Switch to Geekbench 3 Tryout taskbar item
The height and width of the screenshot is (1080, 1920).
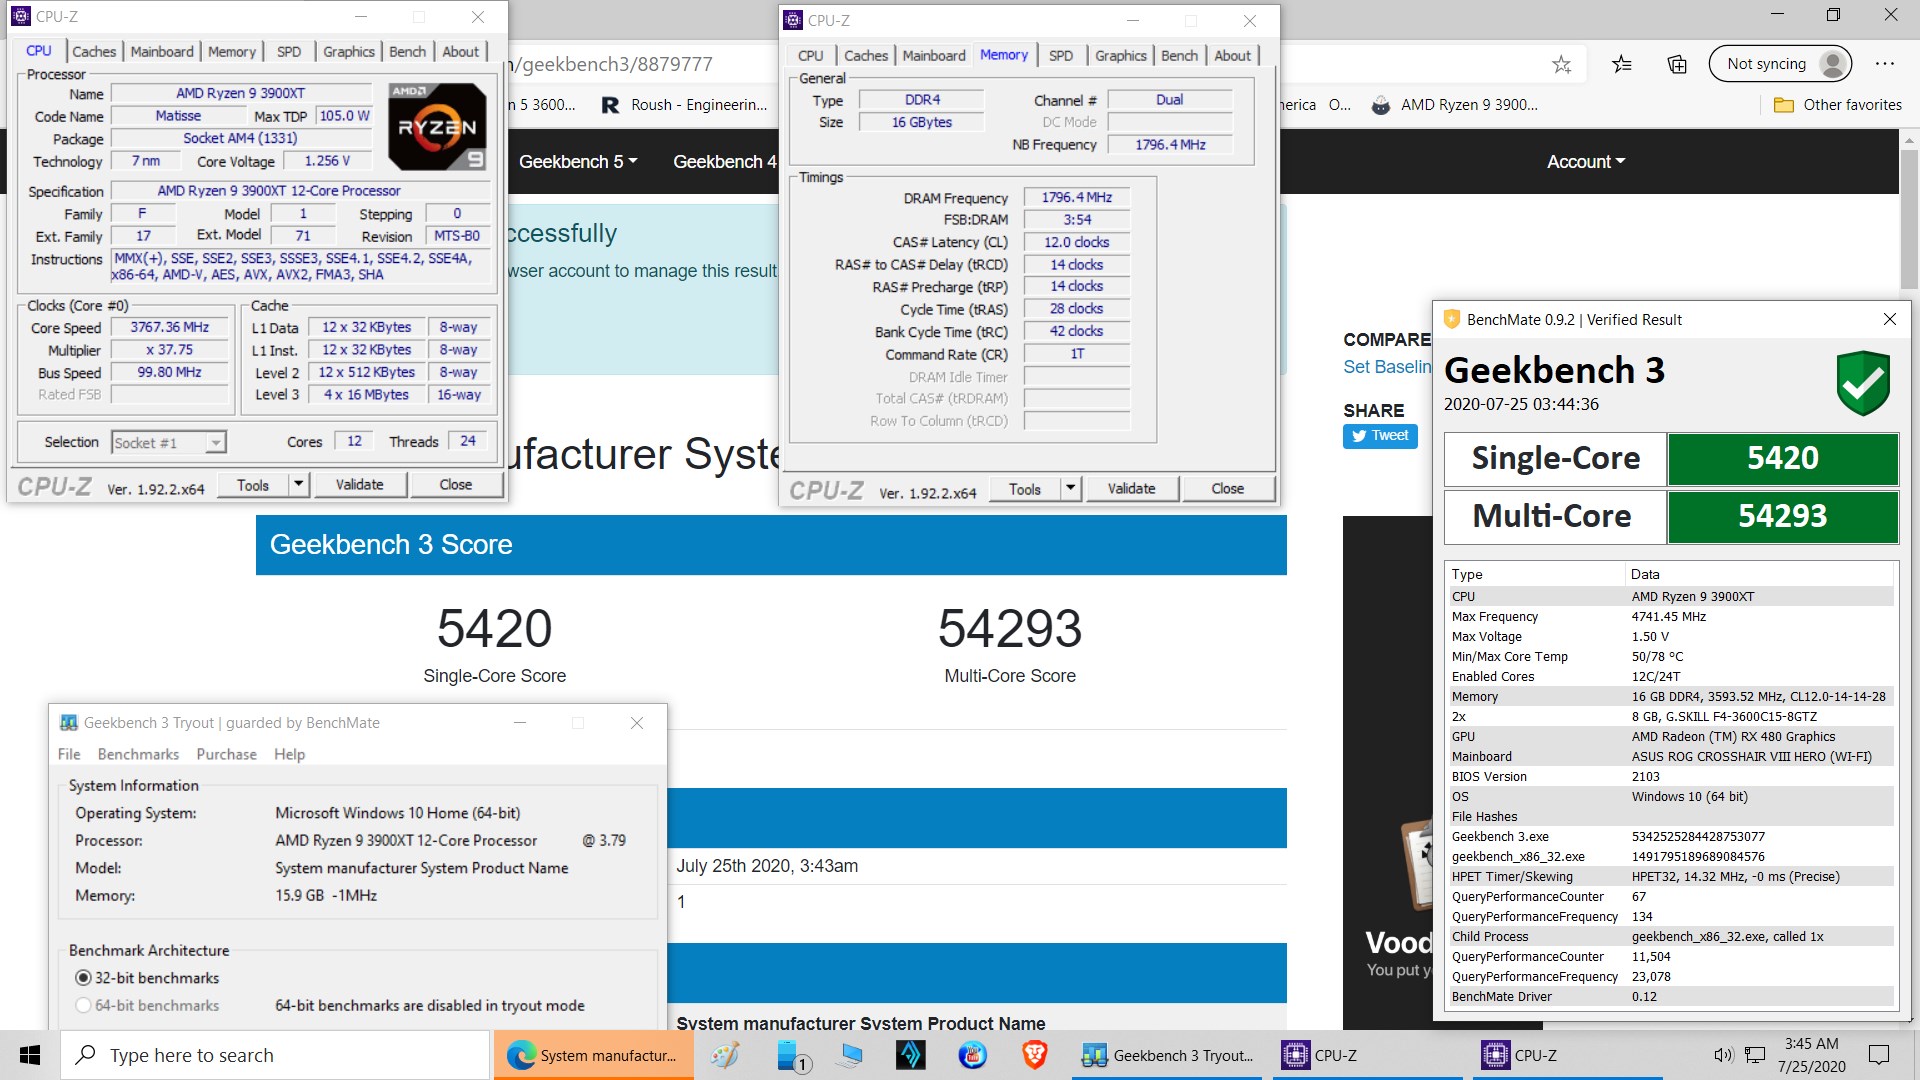point(1168,1055)
